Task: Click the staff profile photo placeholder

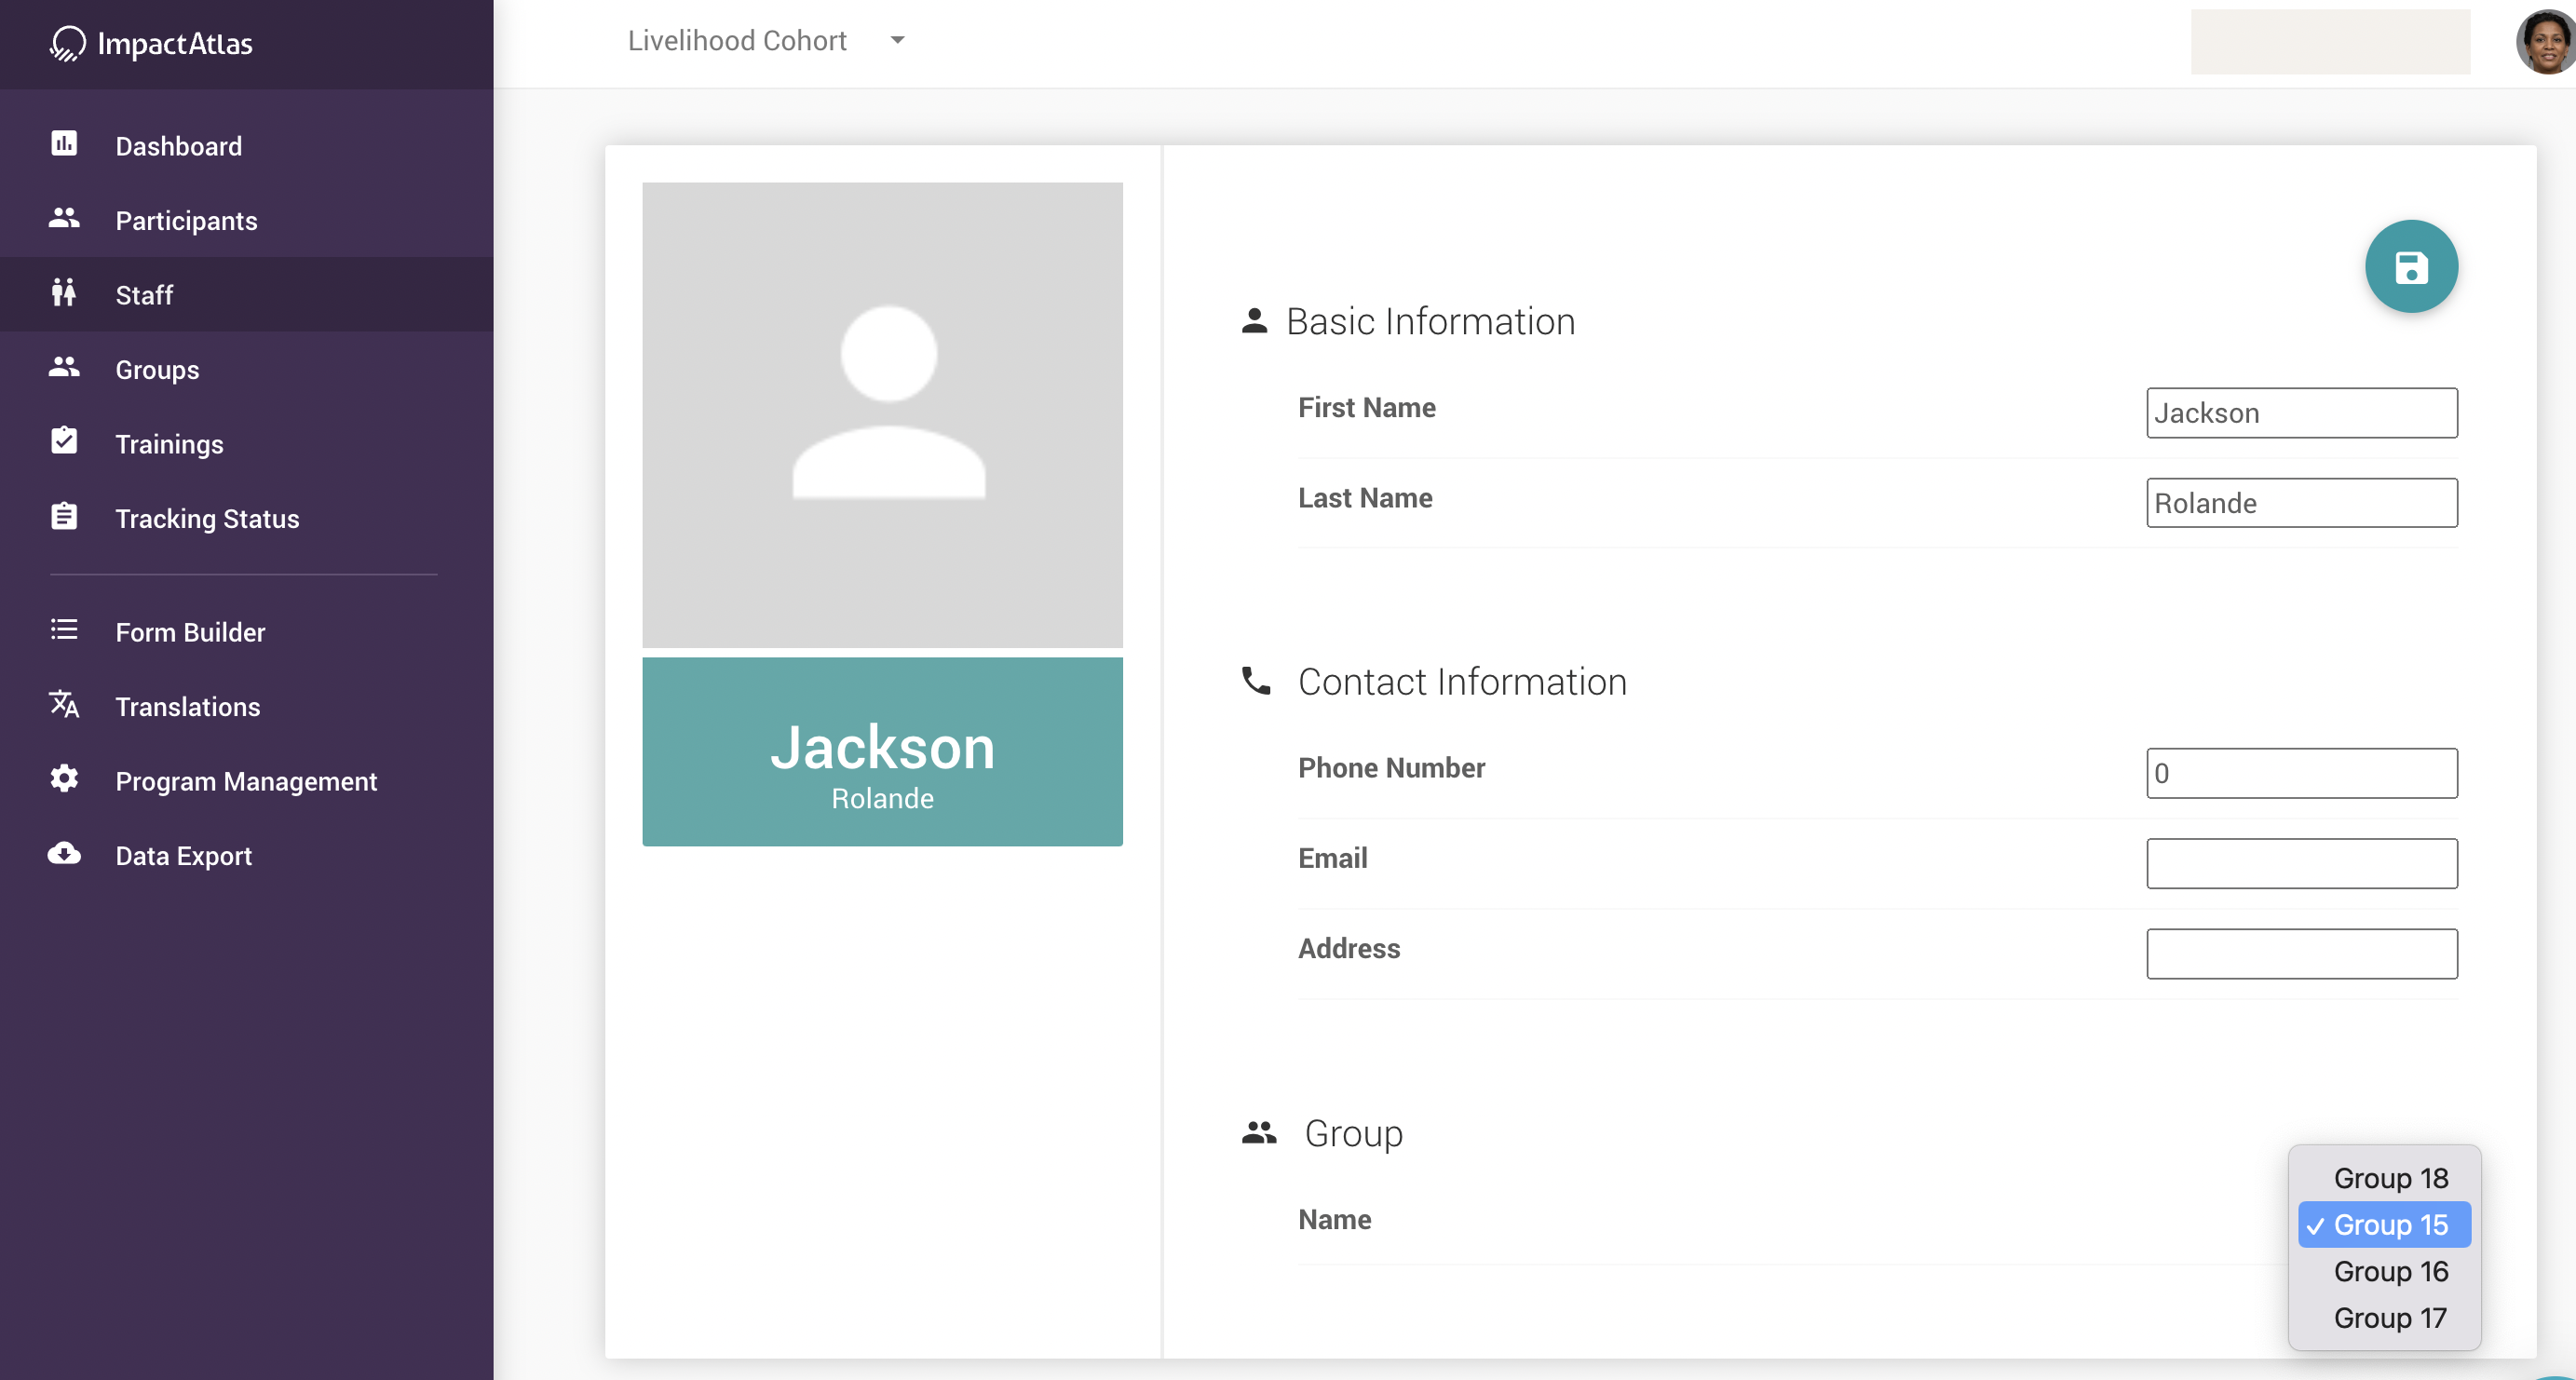Action: tap(882, 414)
